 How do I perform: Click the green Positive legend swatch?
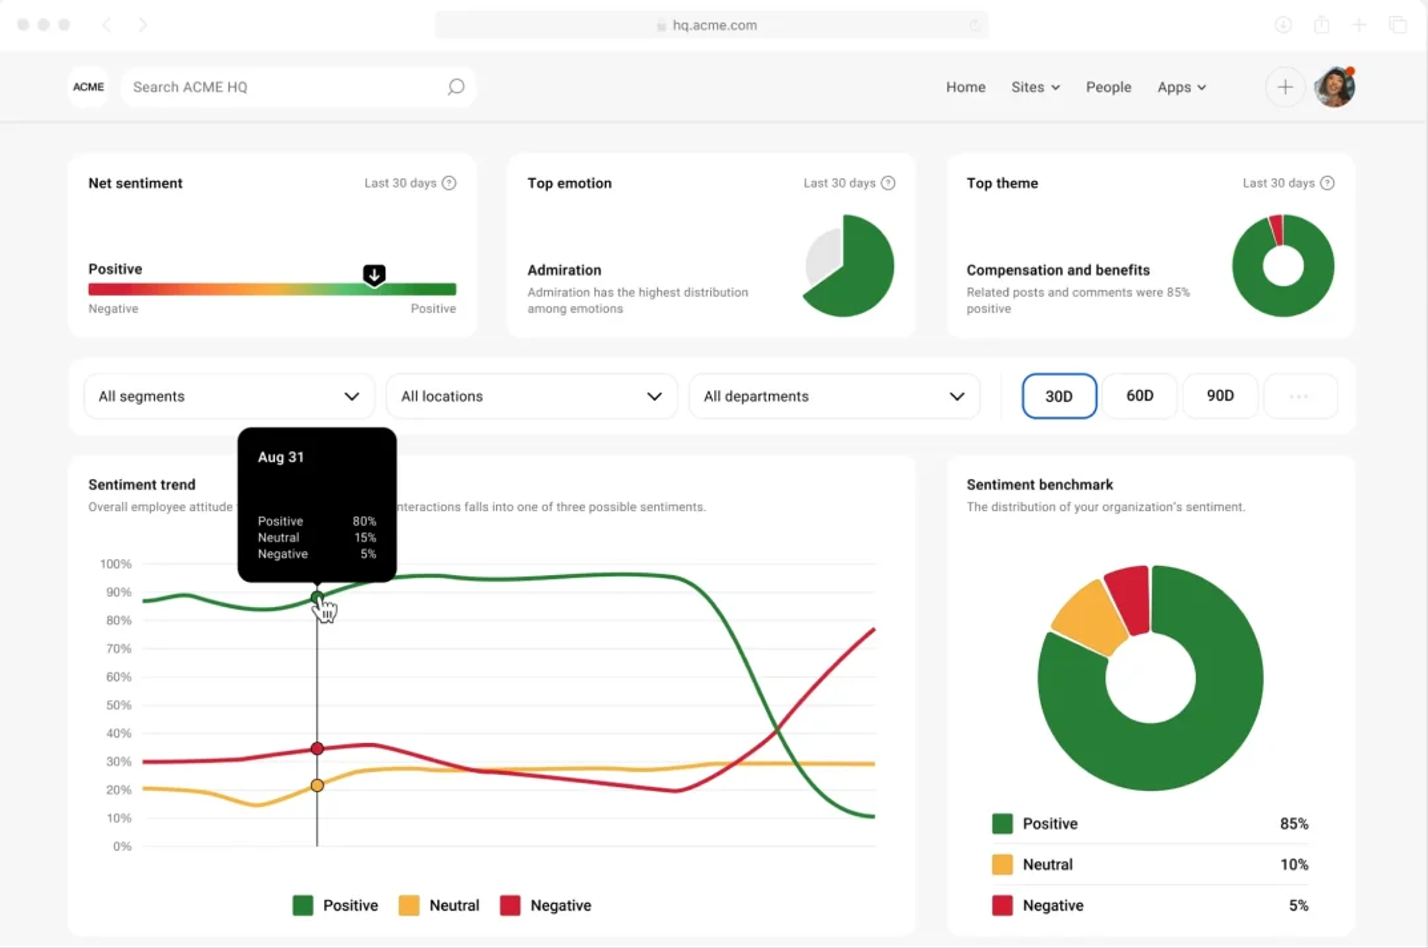[303, 905]
